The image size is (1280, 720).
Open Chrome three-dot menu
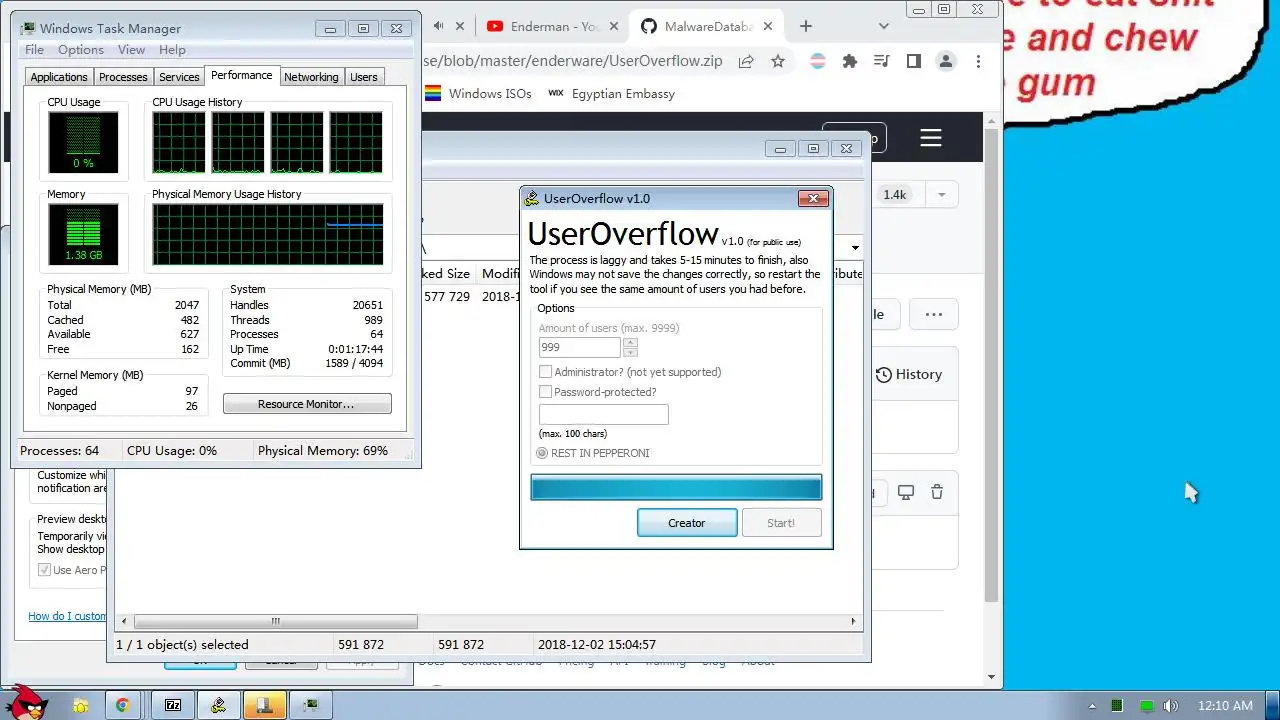point(978,61)
